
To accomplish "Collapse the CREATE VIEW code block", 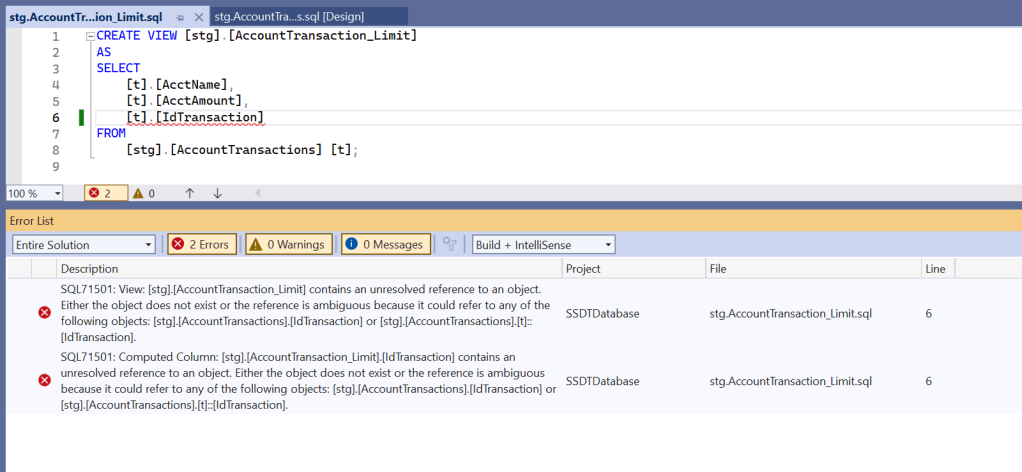I will (x=89, y=36).
